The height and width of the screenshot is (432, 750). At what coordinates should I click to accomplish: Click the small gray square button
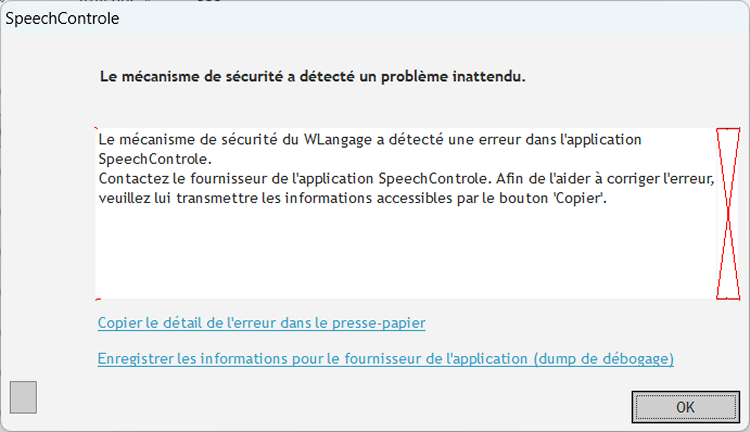23,397
